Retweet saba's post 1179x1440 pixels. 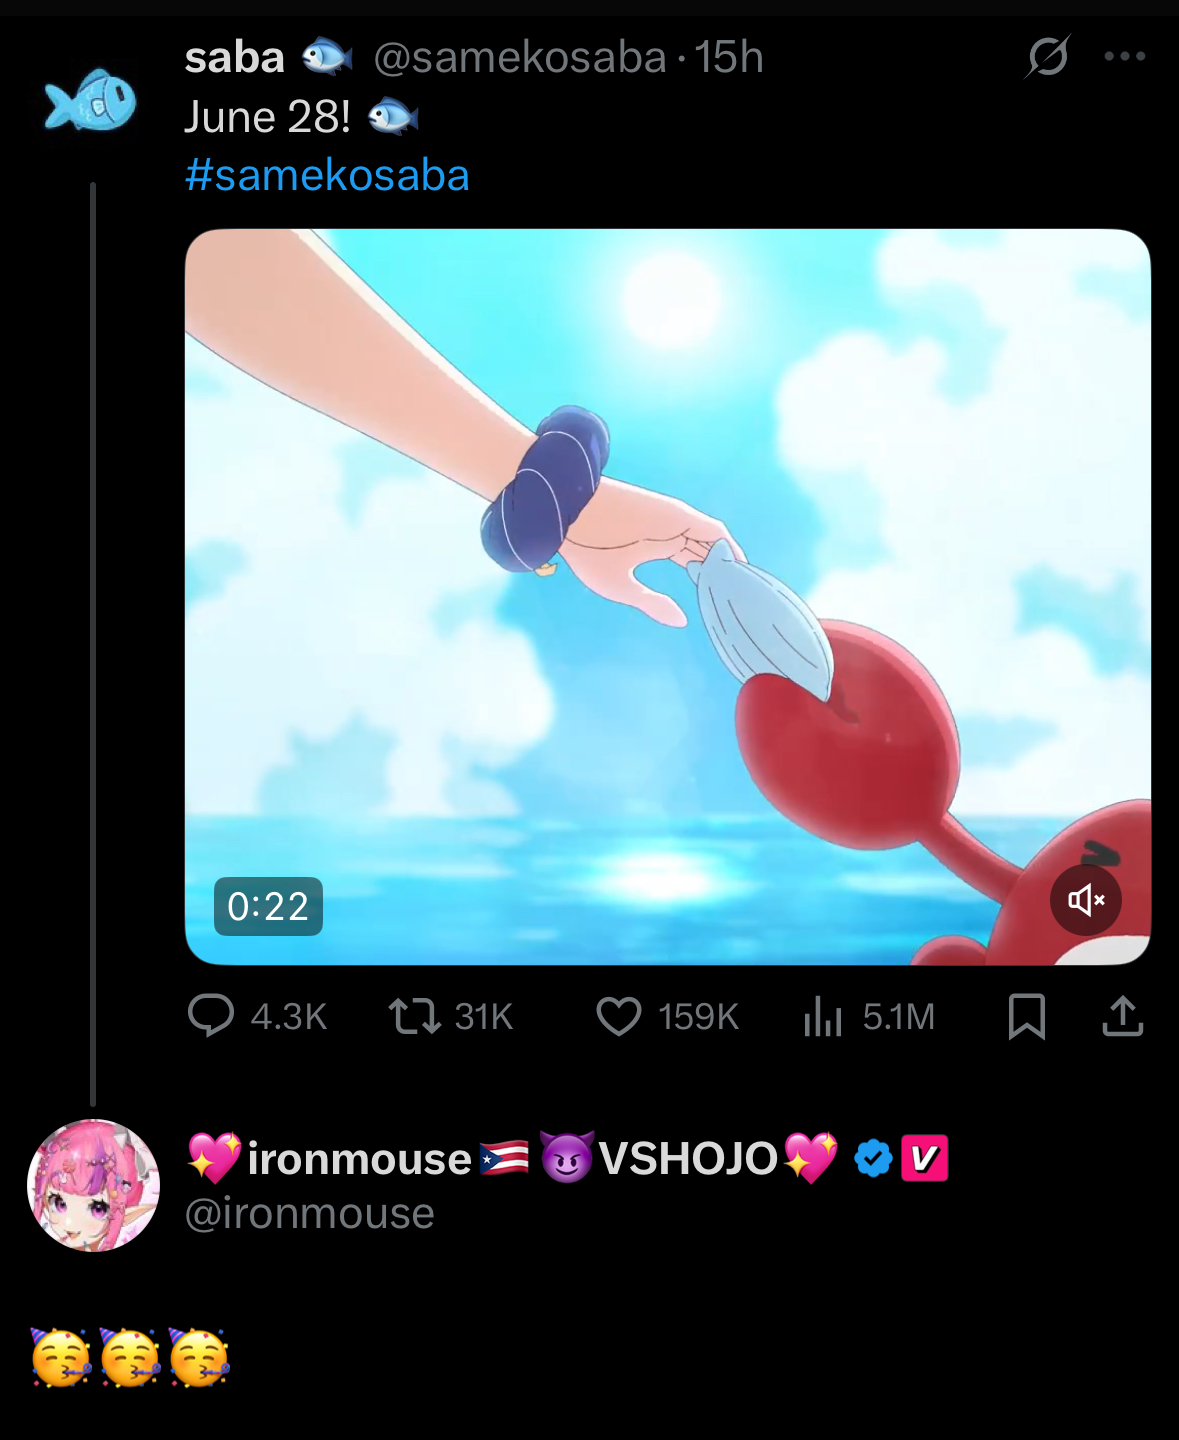pyautogui.click(x=415, y=1016)
